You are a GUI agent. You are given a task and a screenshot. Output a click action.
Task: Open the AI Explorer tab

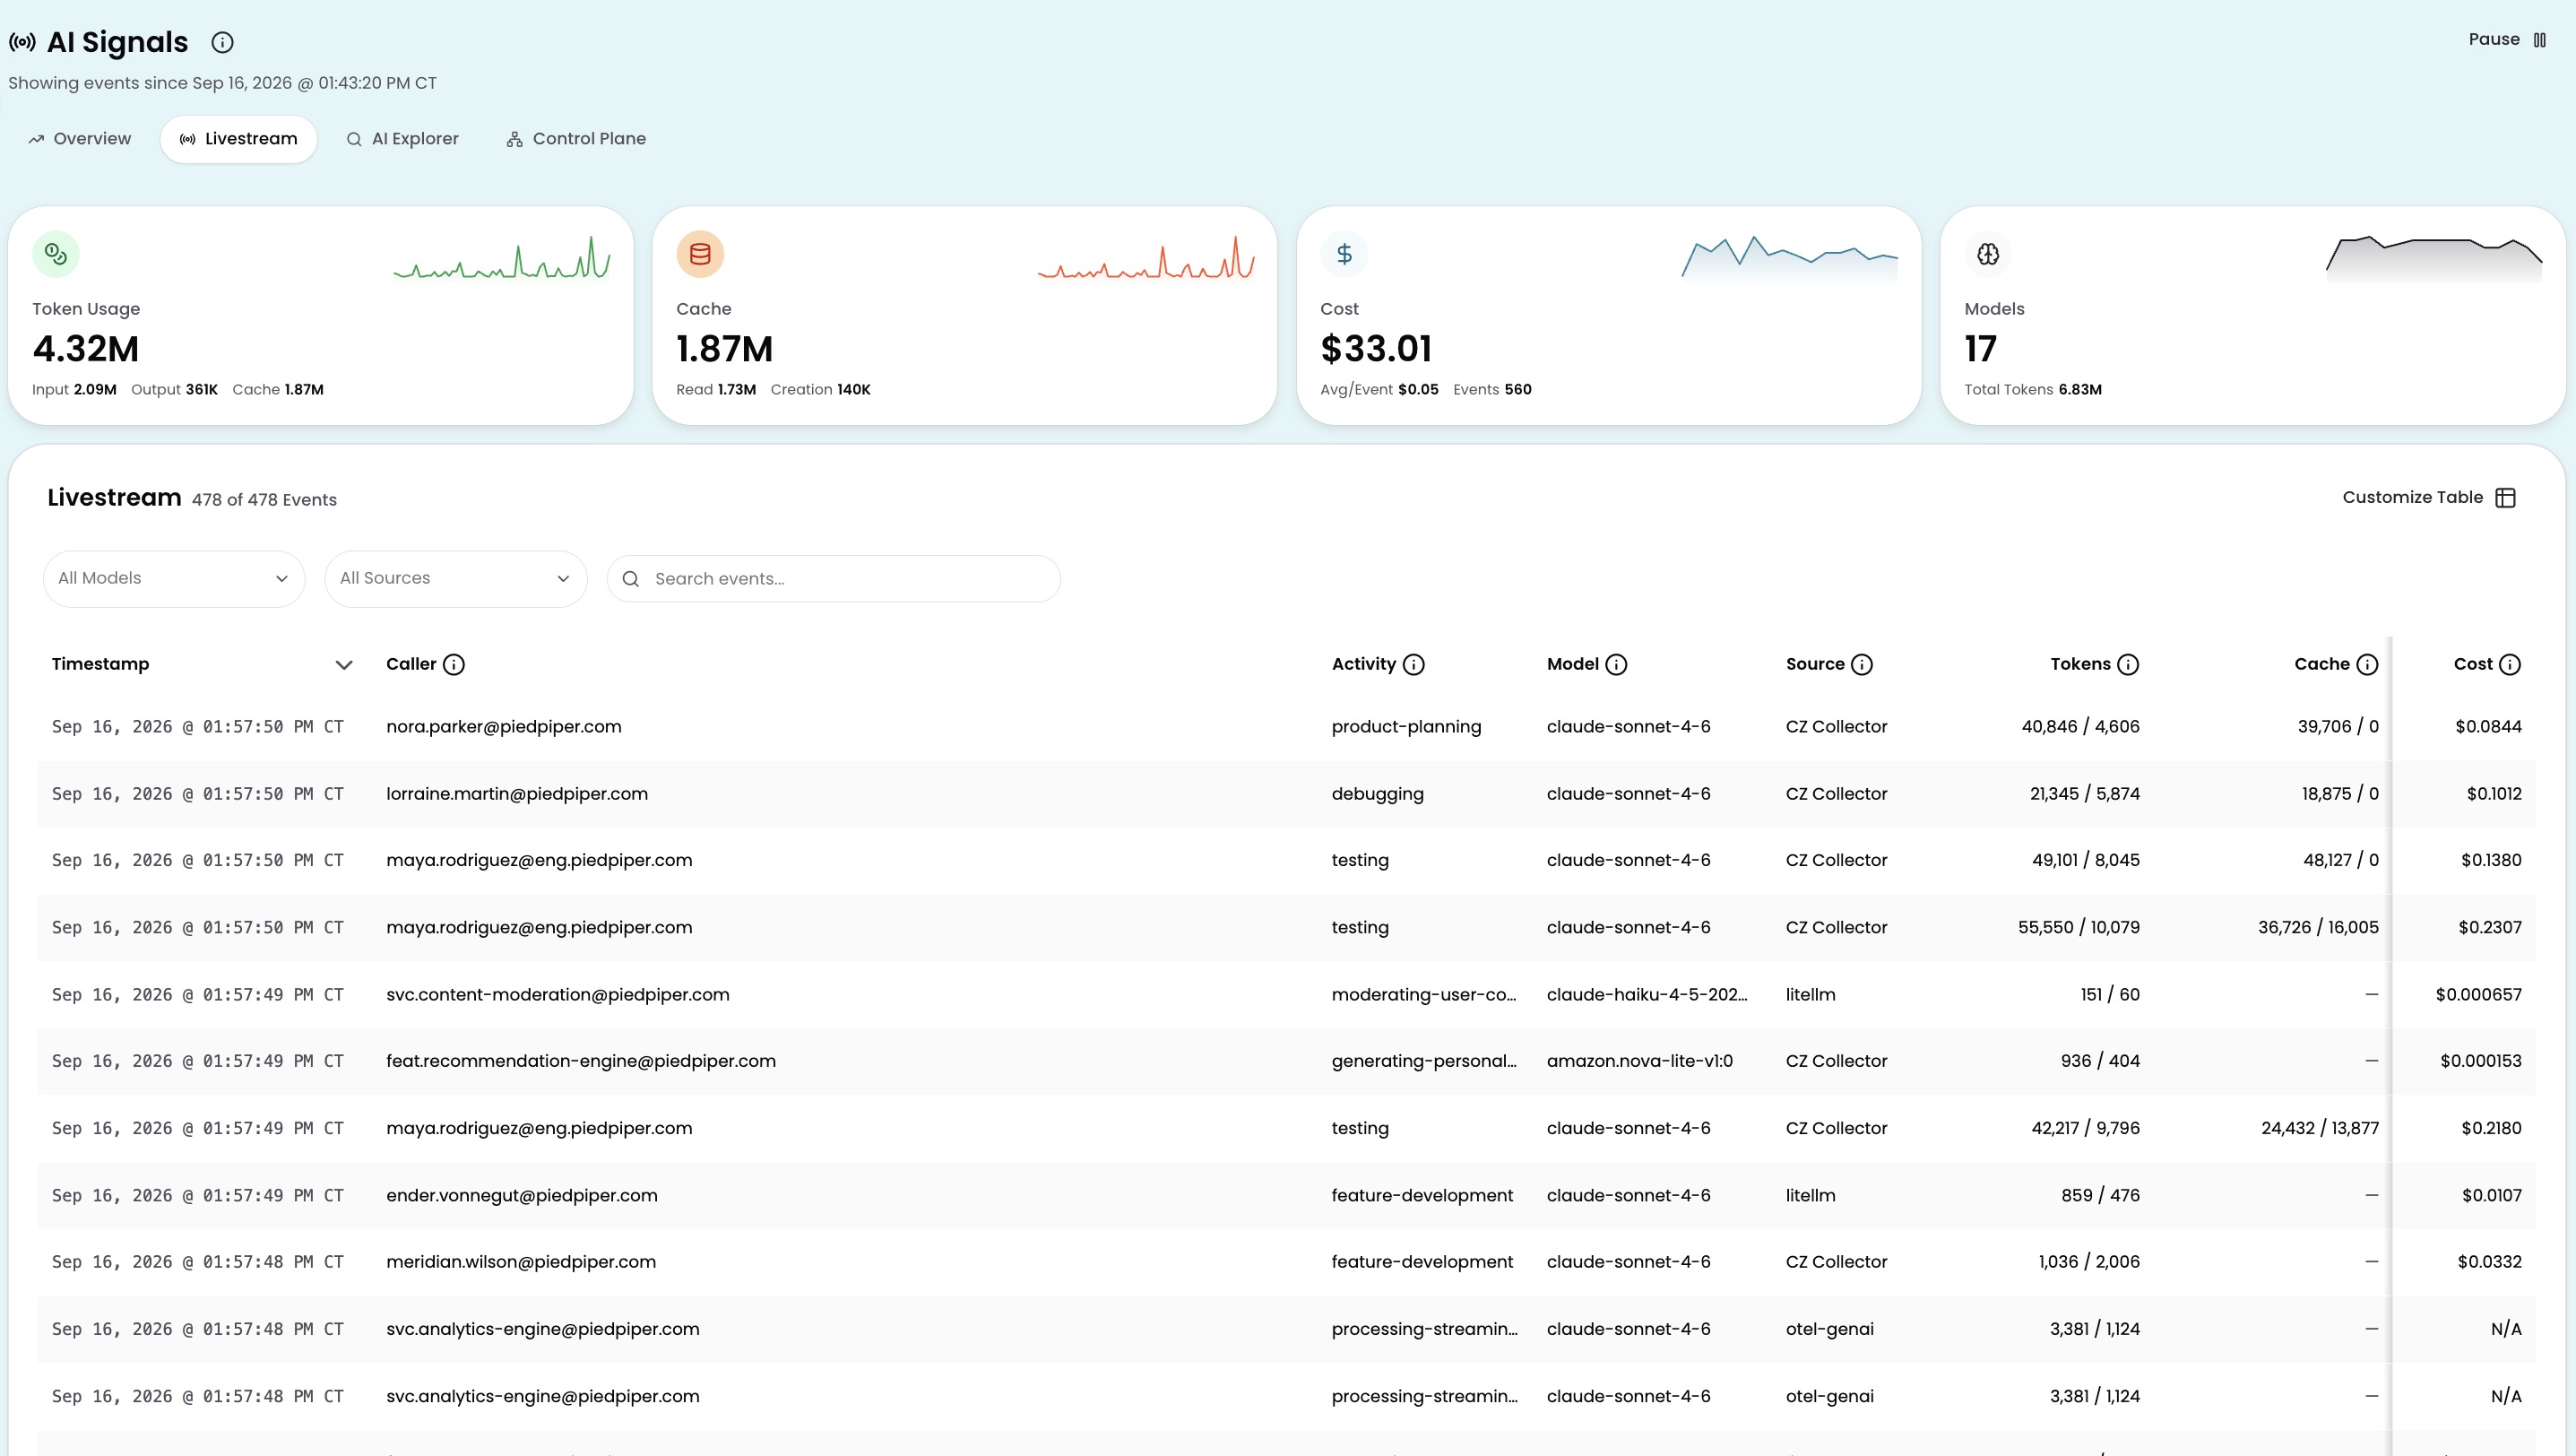402,139
